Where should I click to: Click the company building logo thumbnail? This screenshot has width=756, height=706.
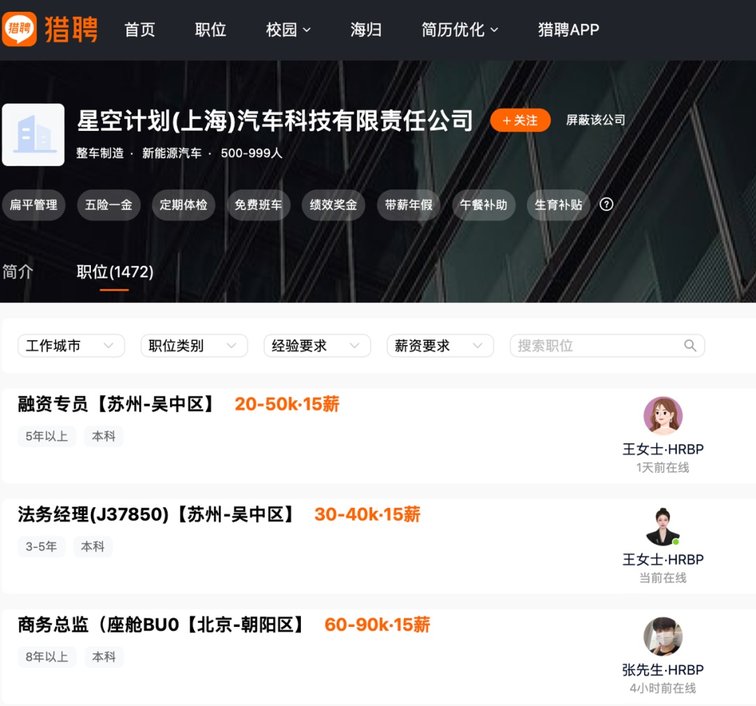pyautogui.click(x=33, y=135)
